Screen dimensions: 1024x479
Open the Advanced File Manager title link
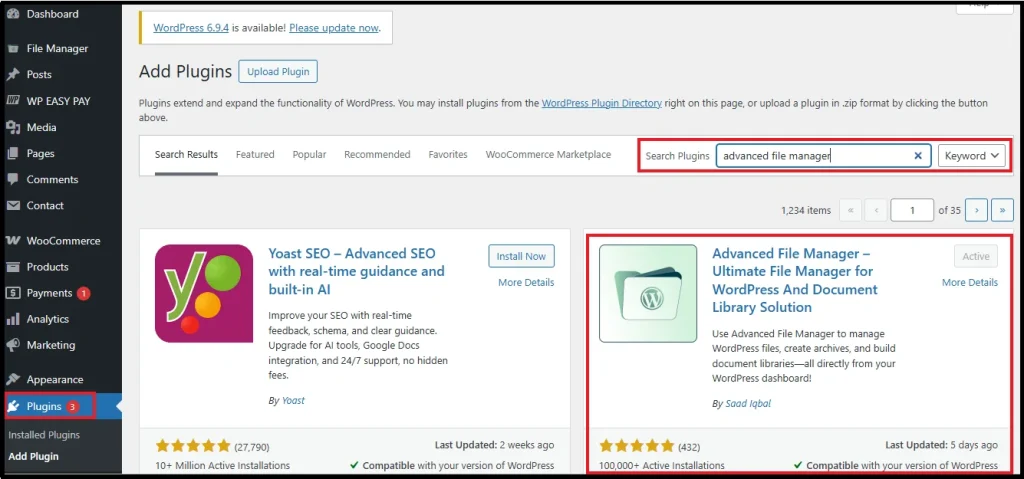(x=795, y=280)
